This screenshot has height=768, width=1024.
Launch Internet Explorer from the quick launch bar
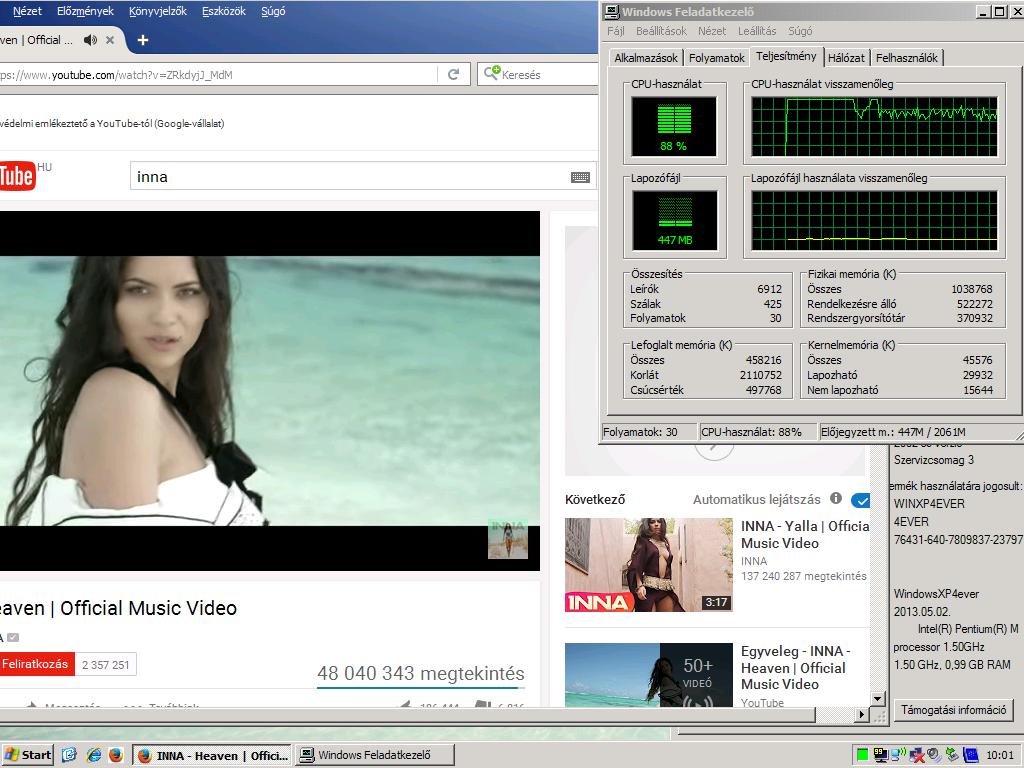(93, 755)
